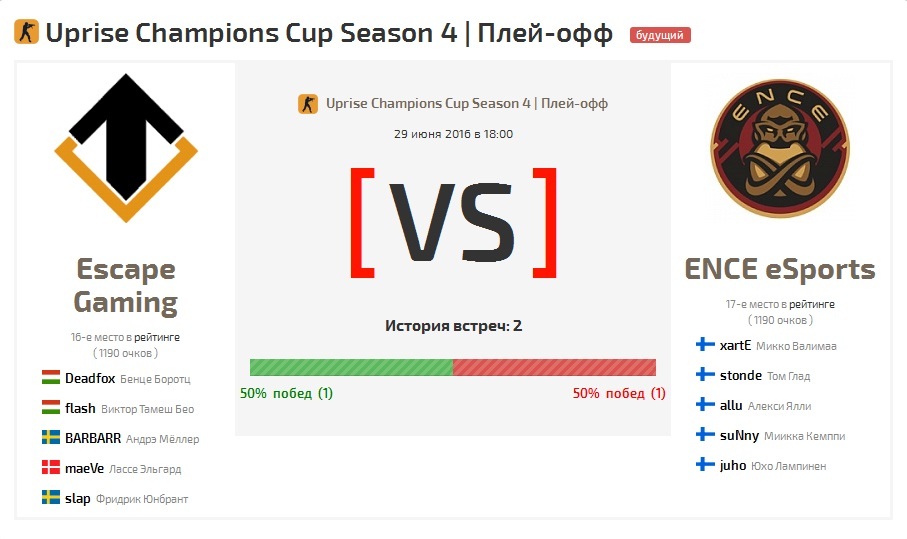The height and width of the screenshot is (539, 907).
Task: Click the CS icon beside the page title
Action: (x=27, y=33)
